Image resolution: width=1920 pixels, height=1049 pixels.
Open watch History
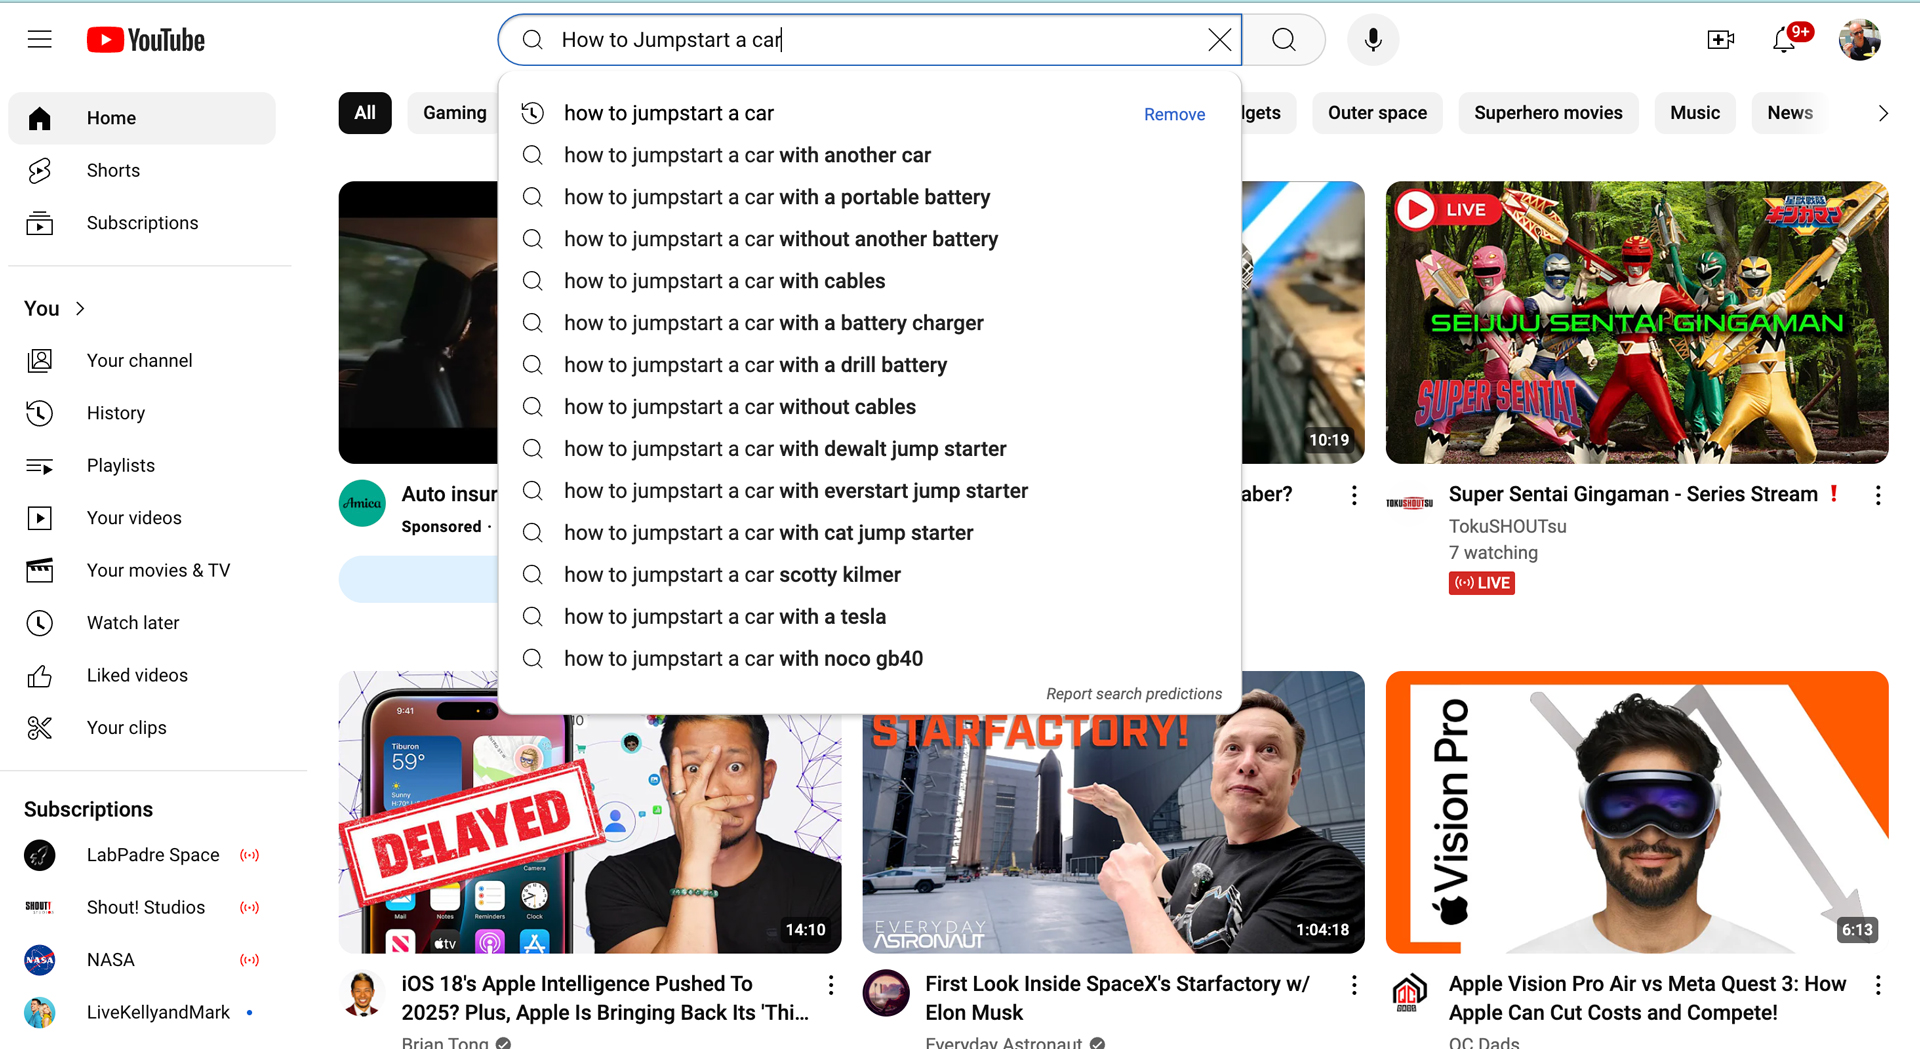click(x=142, y=413)
